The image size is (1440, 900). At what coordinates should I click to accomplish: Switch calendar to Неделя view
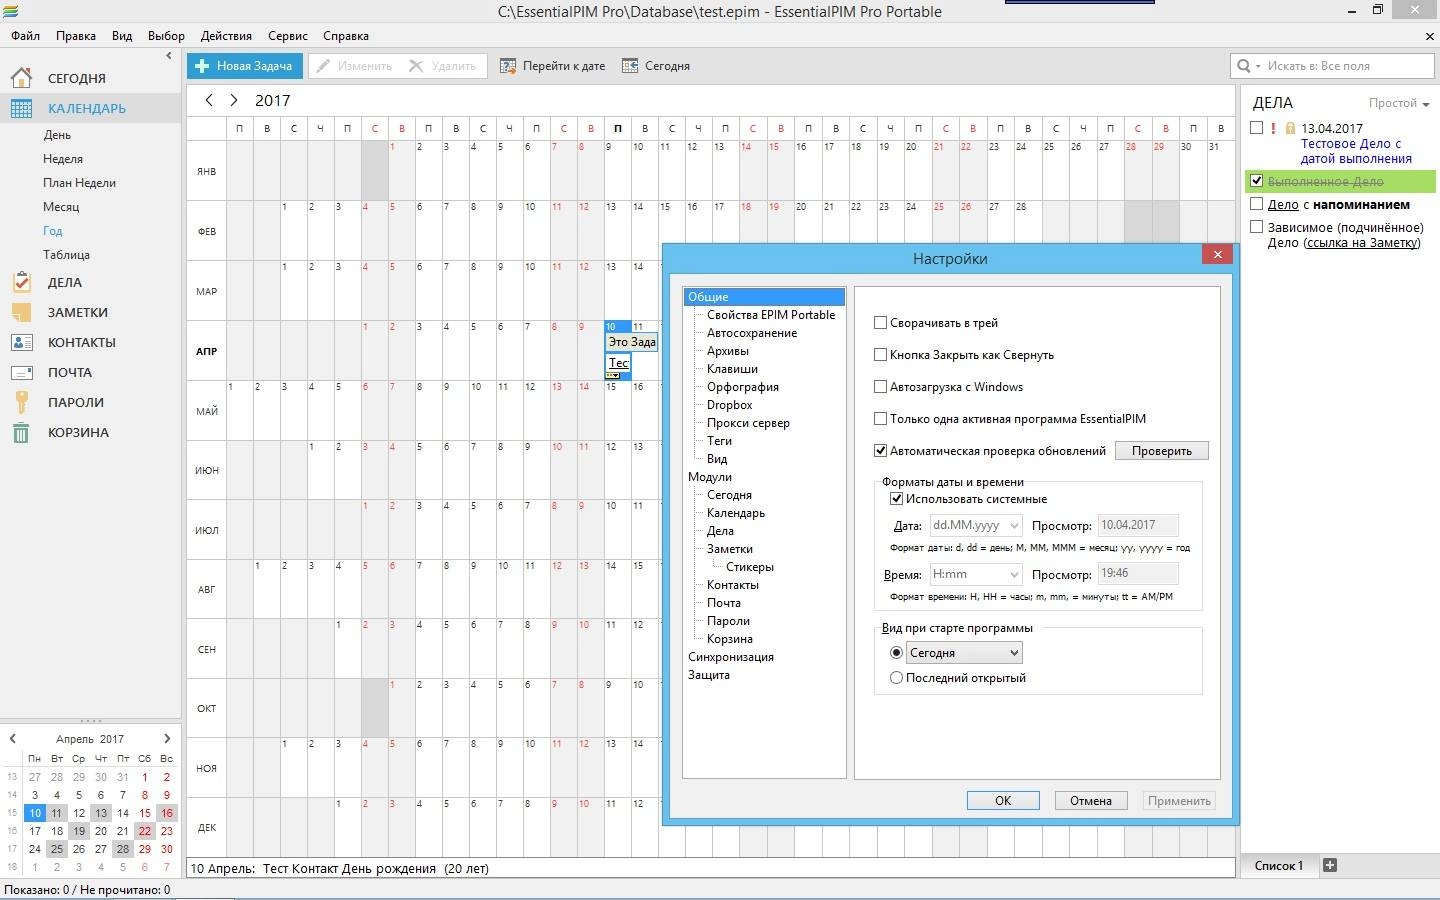[63, 159]
